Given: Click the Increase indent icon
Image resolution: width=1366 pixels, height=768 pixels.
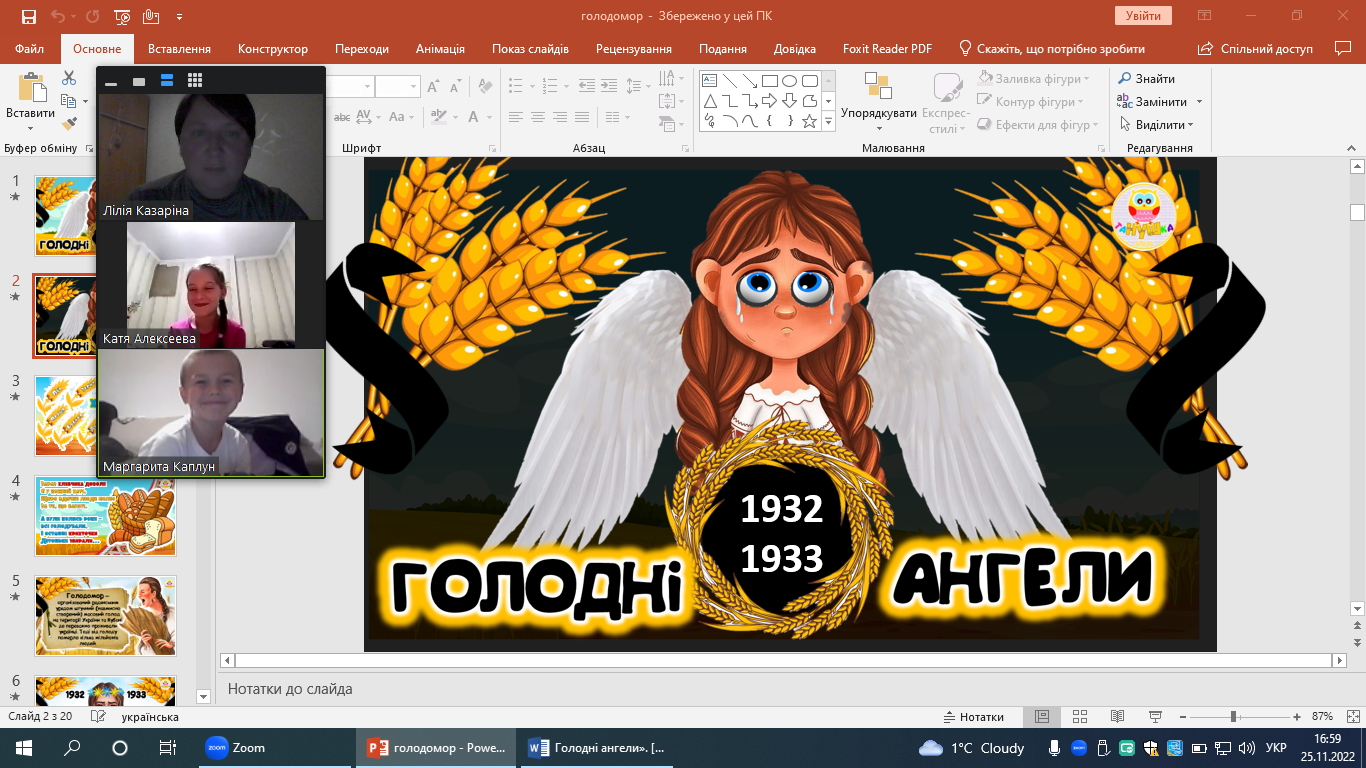Looking at the screenshot, I should pyautogui.click(x=610, y=86).
